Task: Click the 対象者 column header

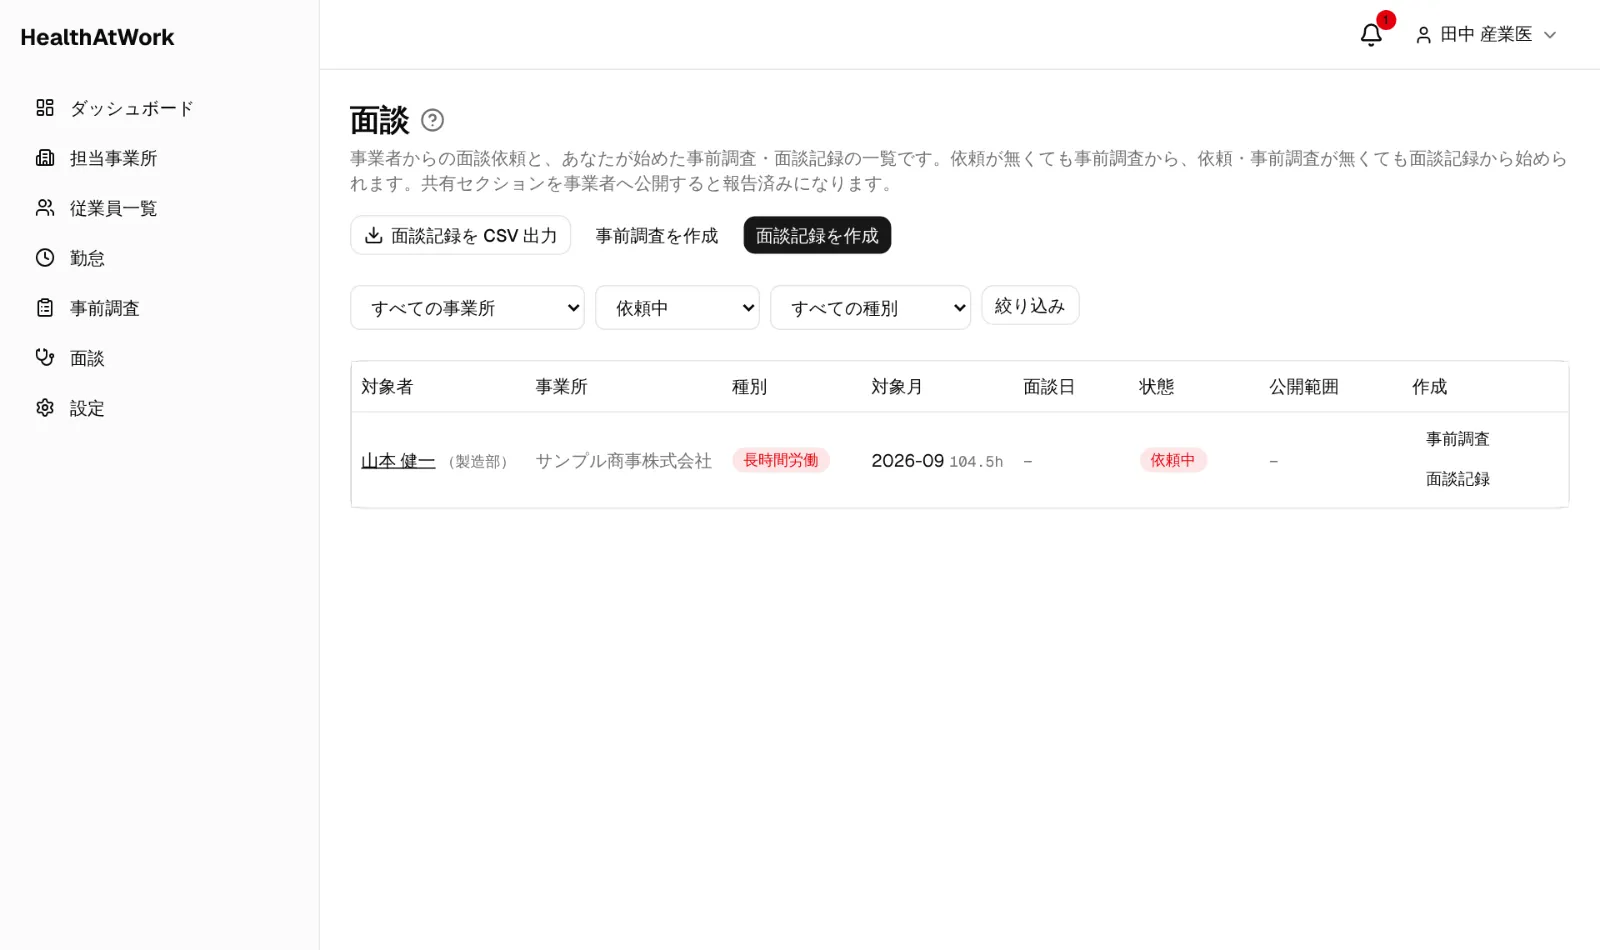Action: coord(387,387)
